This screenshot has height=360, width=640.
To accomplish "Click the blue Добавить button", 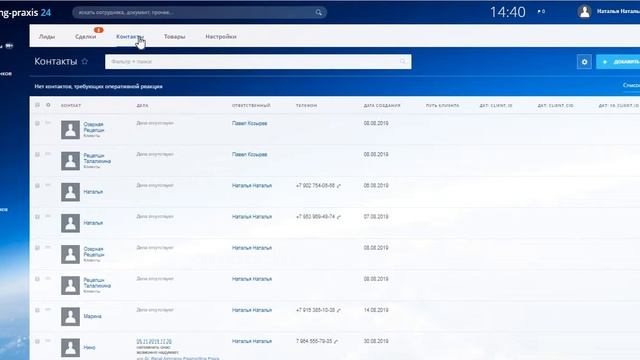I will click(x=618, y=62).
